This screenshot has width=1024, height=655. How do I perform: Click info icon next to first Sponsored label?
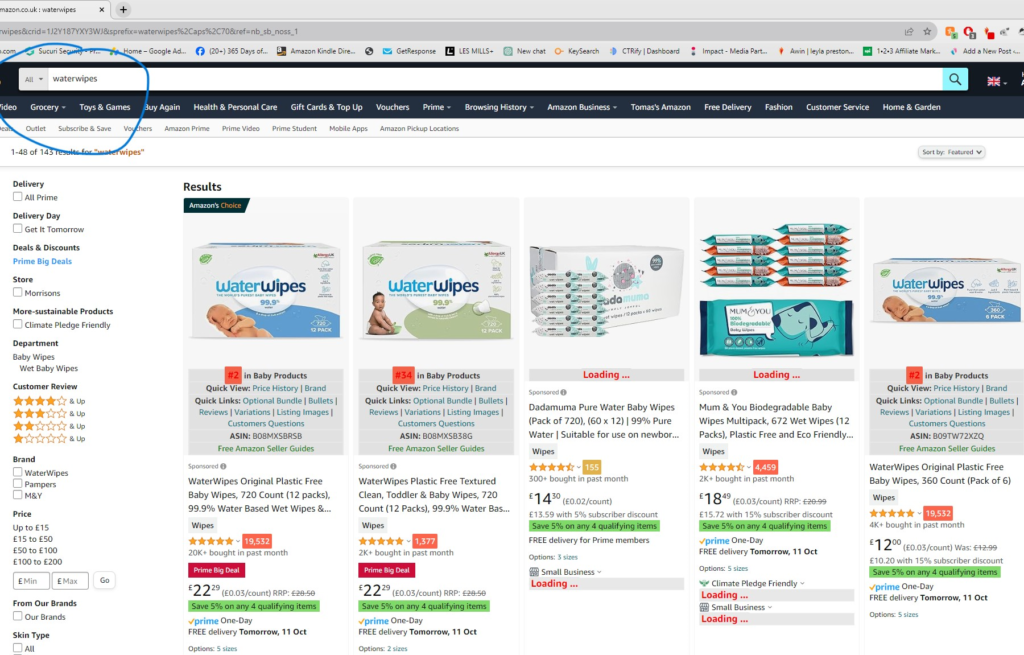click(224, 466)
